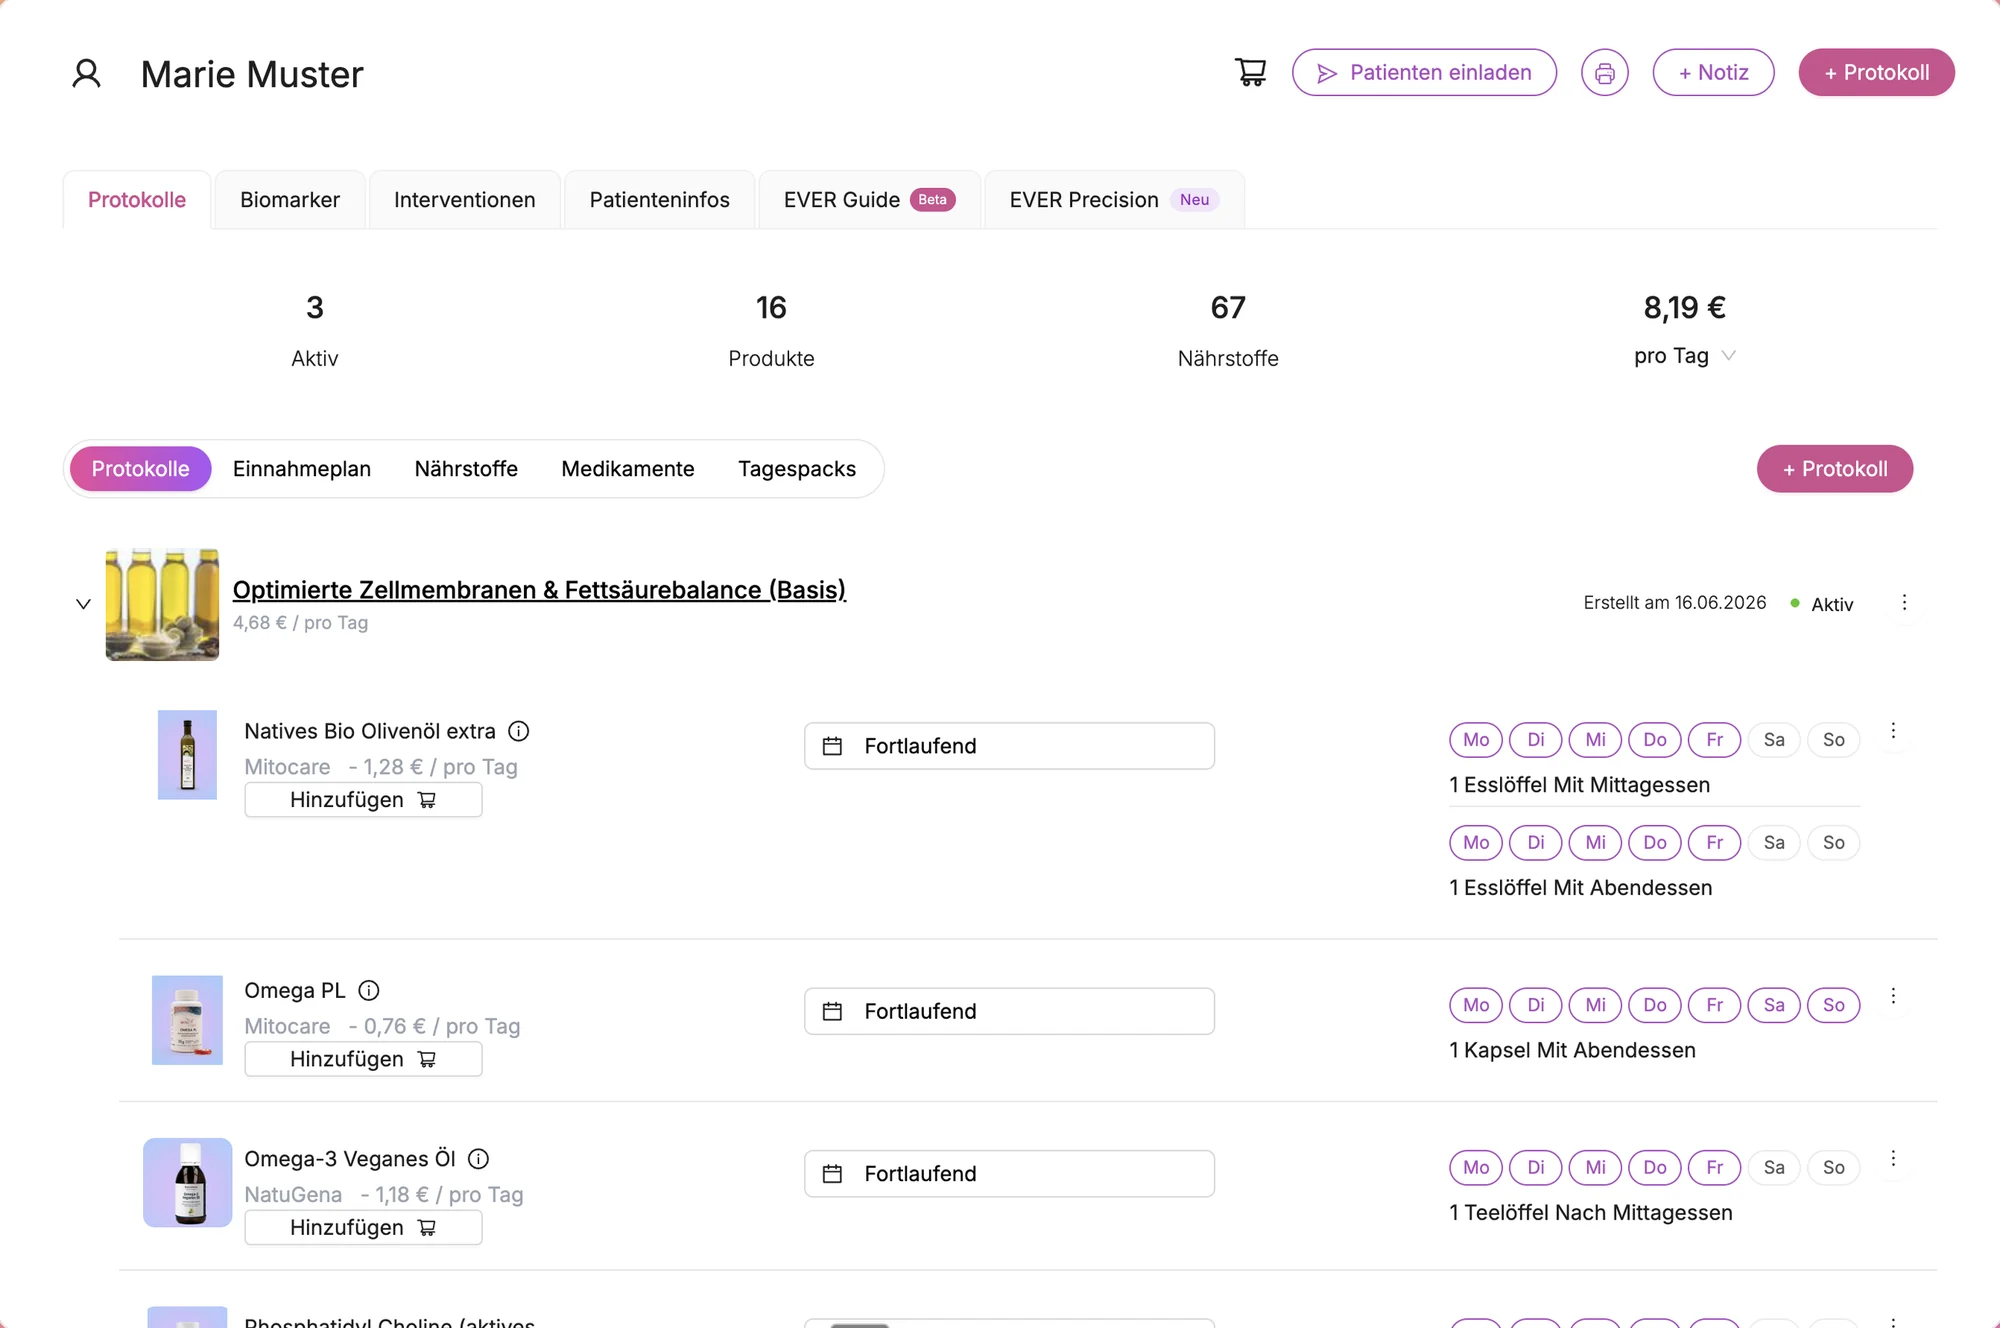Open Fortlaufend duration field for Natives Bio Olivenöl
Viewport: 2000px width, 1328px height.
[x=1009, y=746]
